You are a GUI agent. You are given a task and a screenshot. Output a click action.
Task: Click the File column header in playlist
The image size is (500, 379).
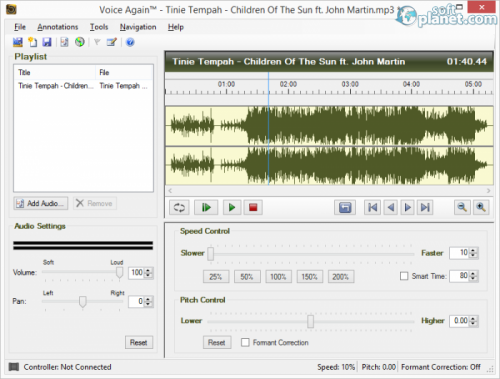click(124, 72)
